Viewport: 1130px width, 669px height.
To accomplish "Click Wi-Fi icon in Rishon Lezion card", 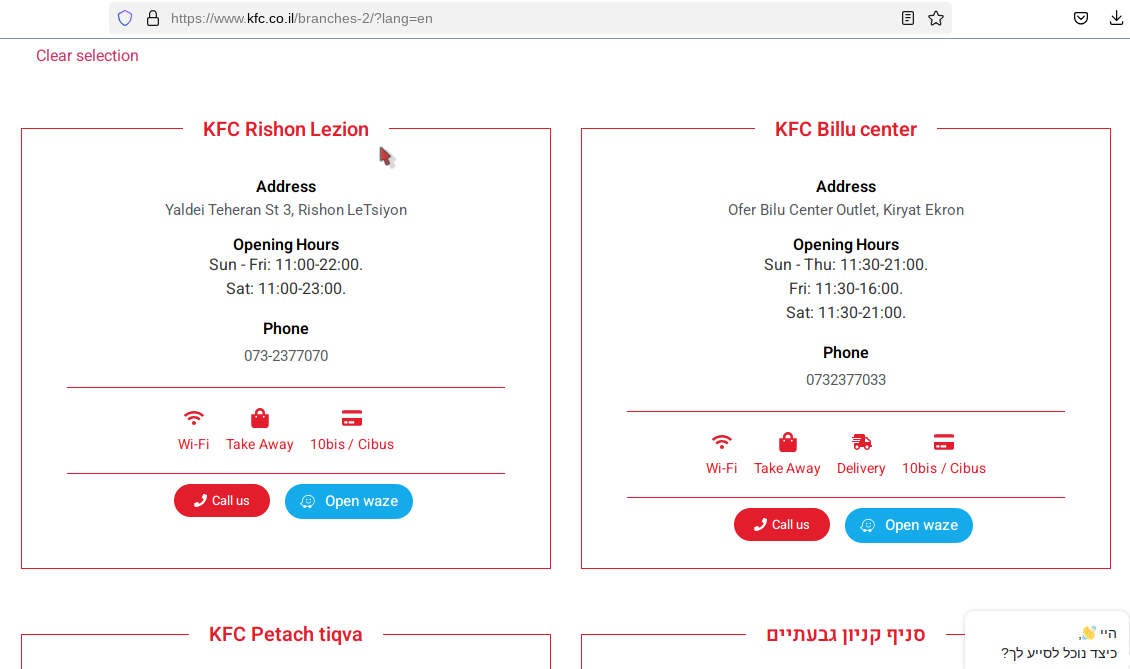I will pyautogui.click(x=194, y=418).
